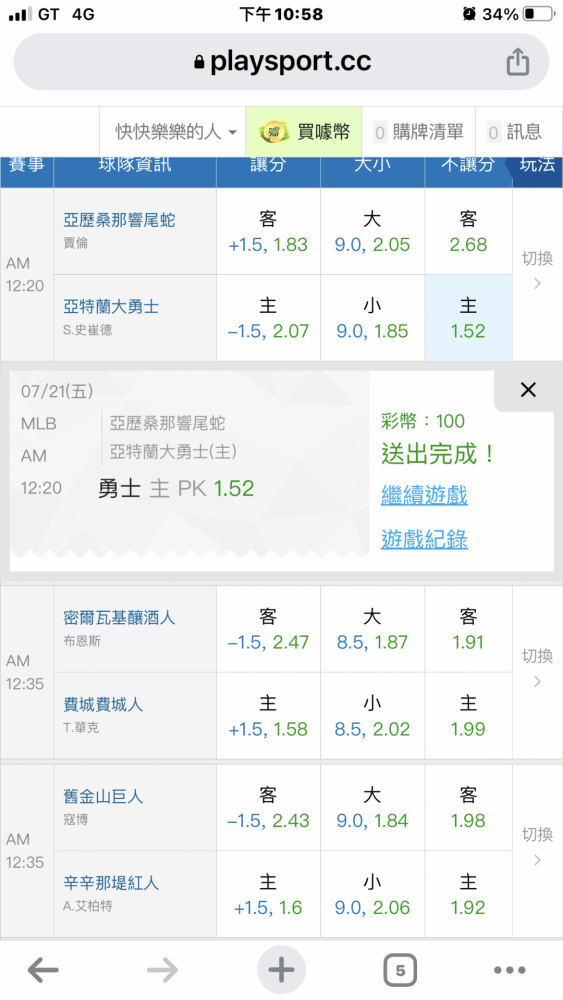The width and height of the screenshot is (563, 1000).
Task: Select 客 2.68 moneyline for Diamondbacks
Action: pyautogui.click(x=468, y=232)
